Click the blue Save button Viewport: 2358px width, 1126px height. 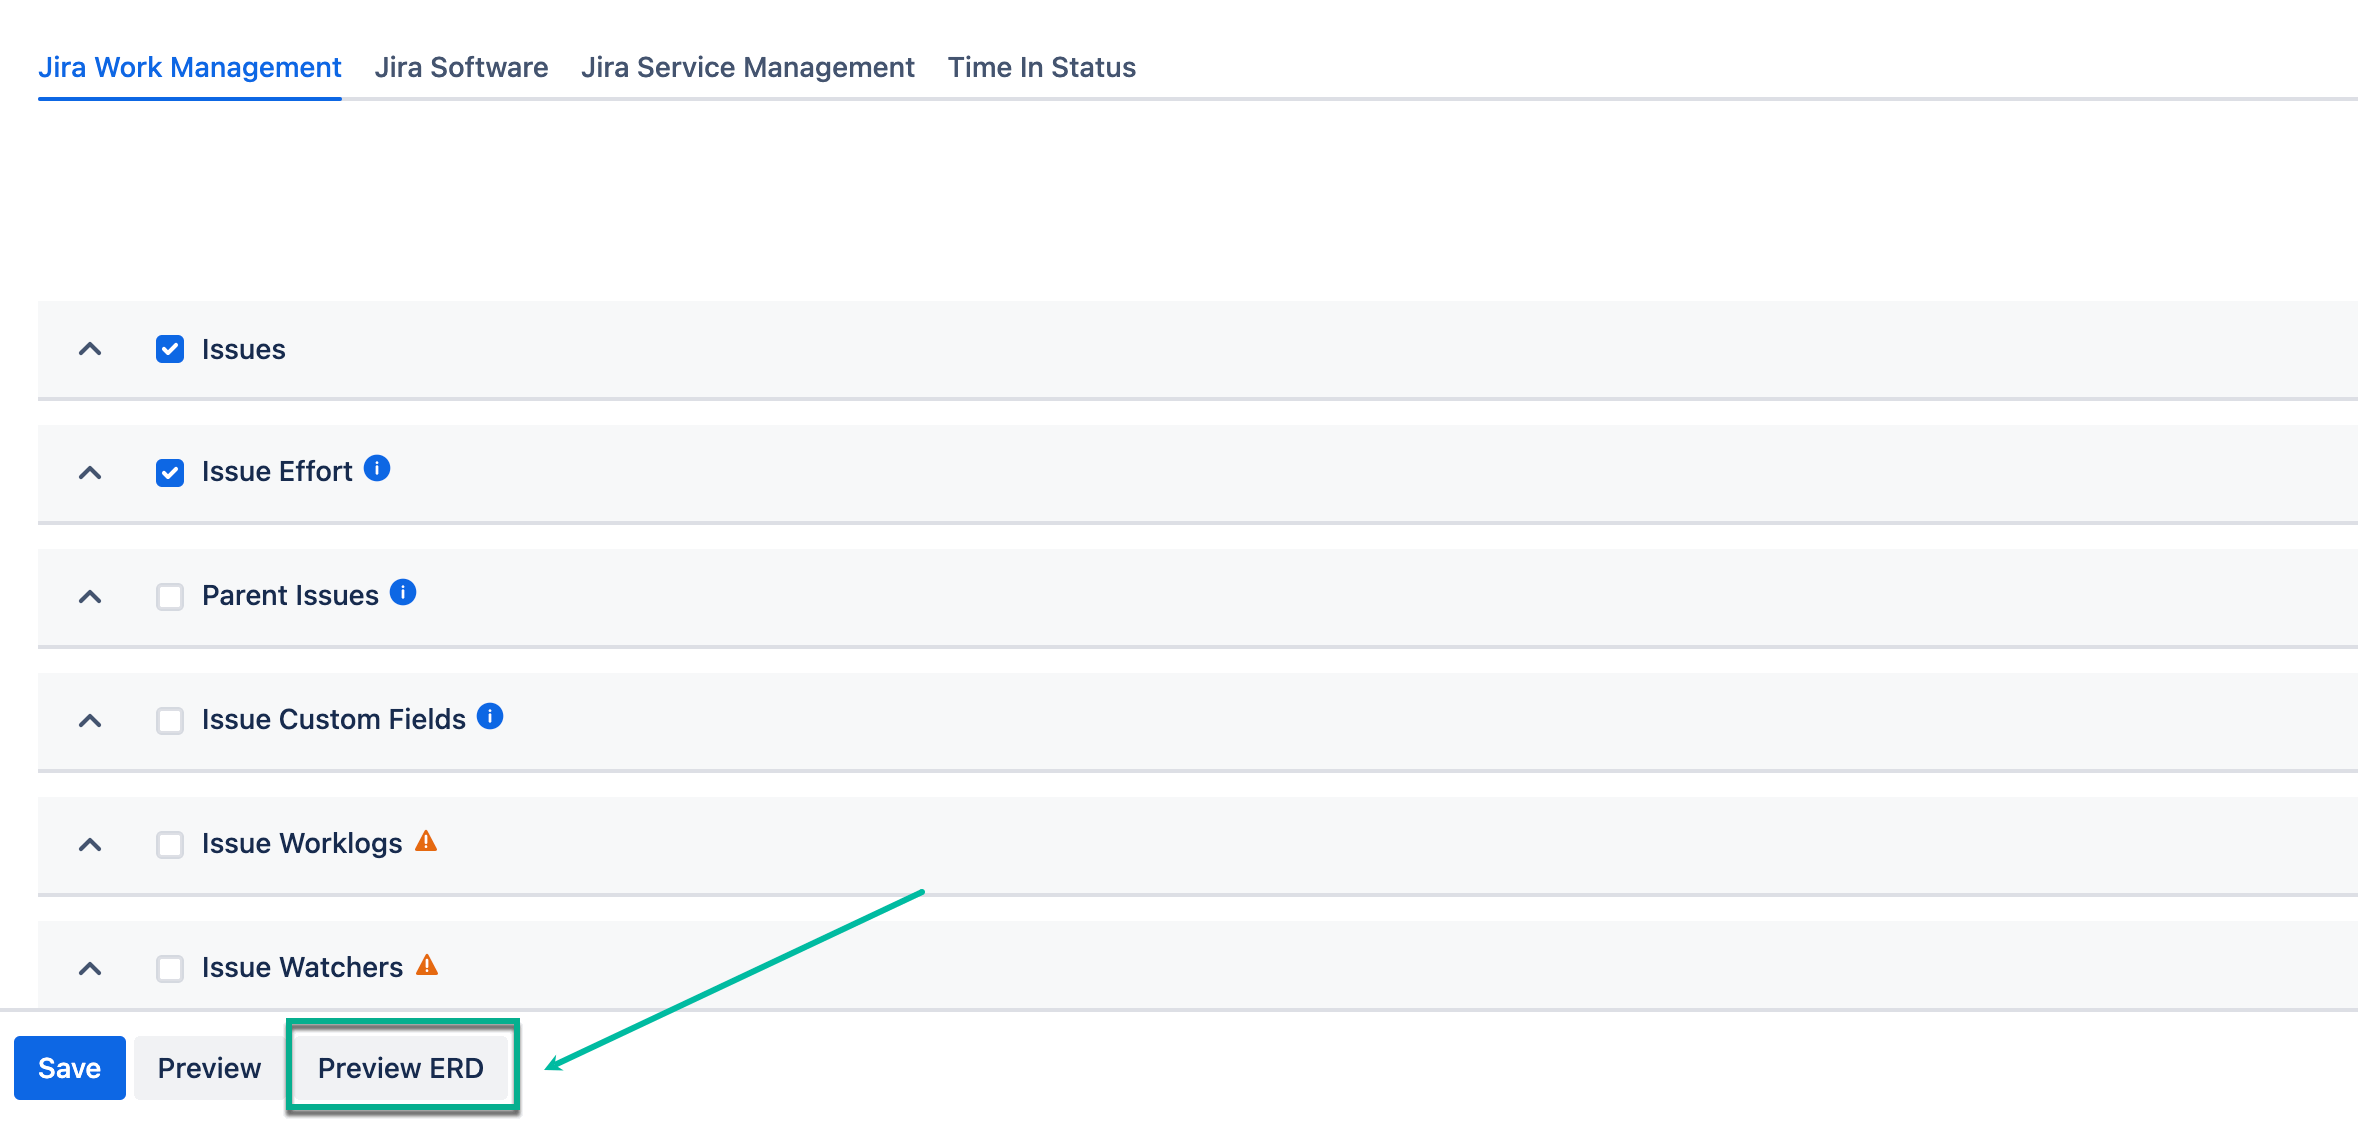(x=70, y=1068)
